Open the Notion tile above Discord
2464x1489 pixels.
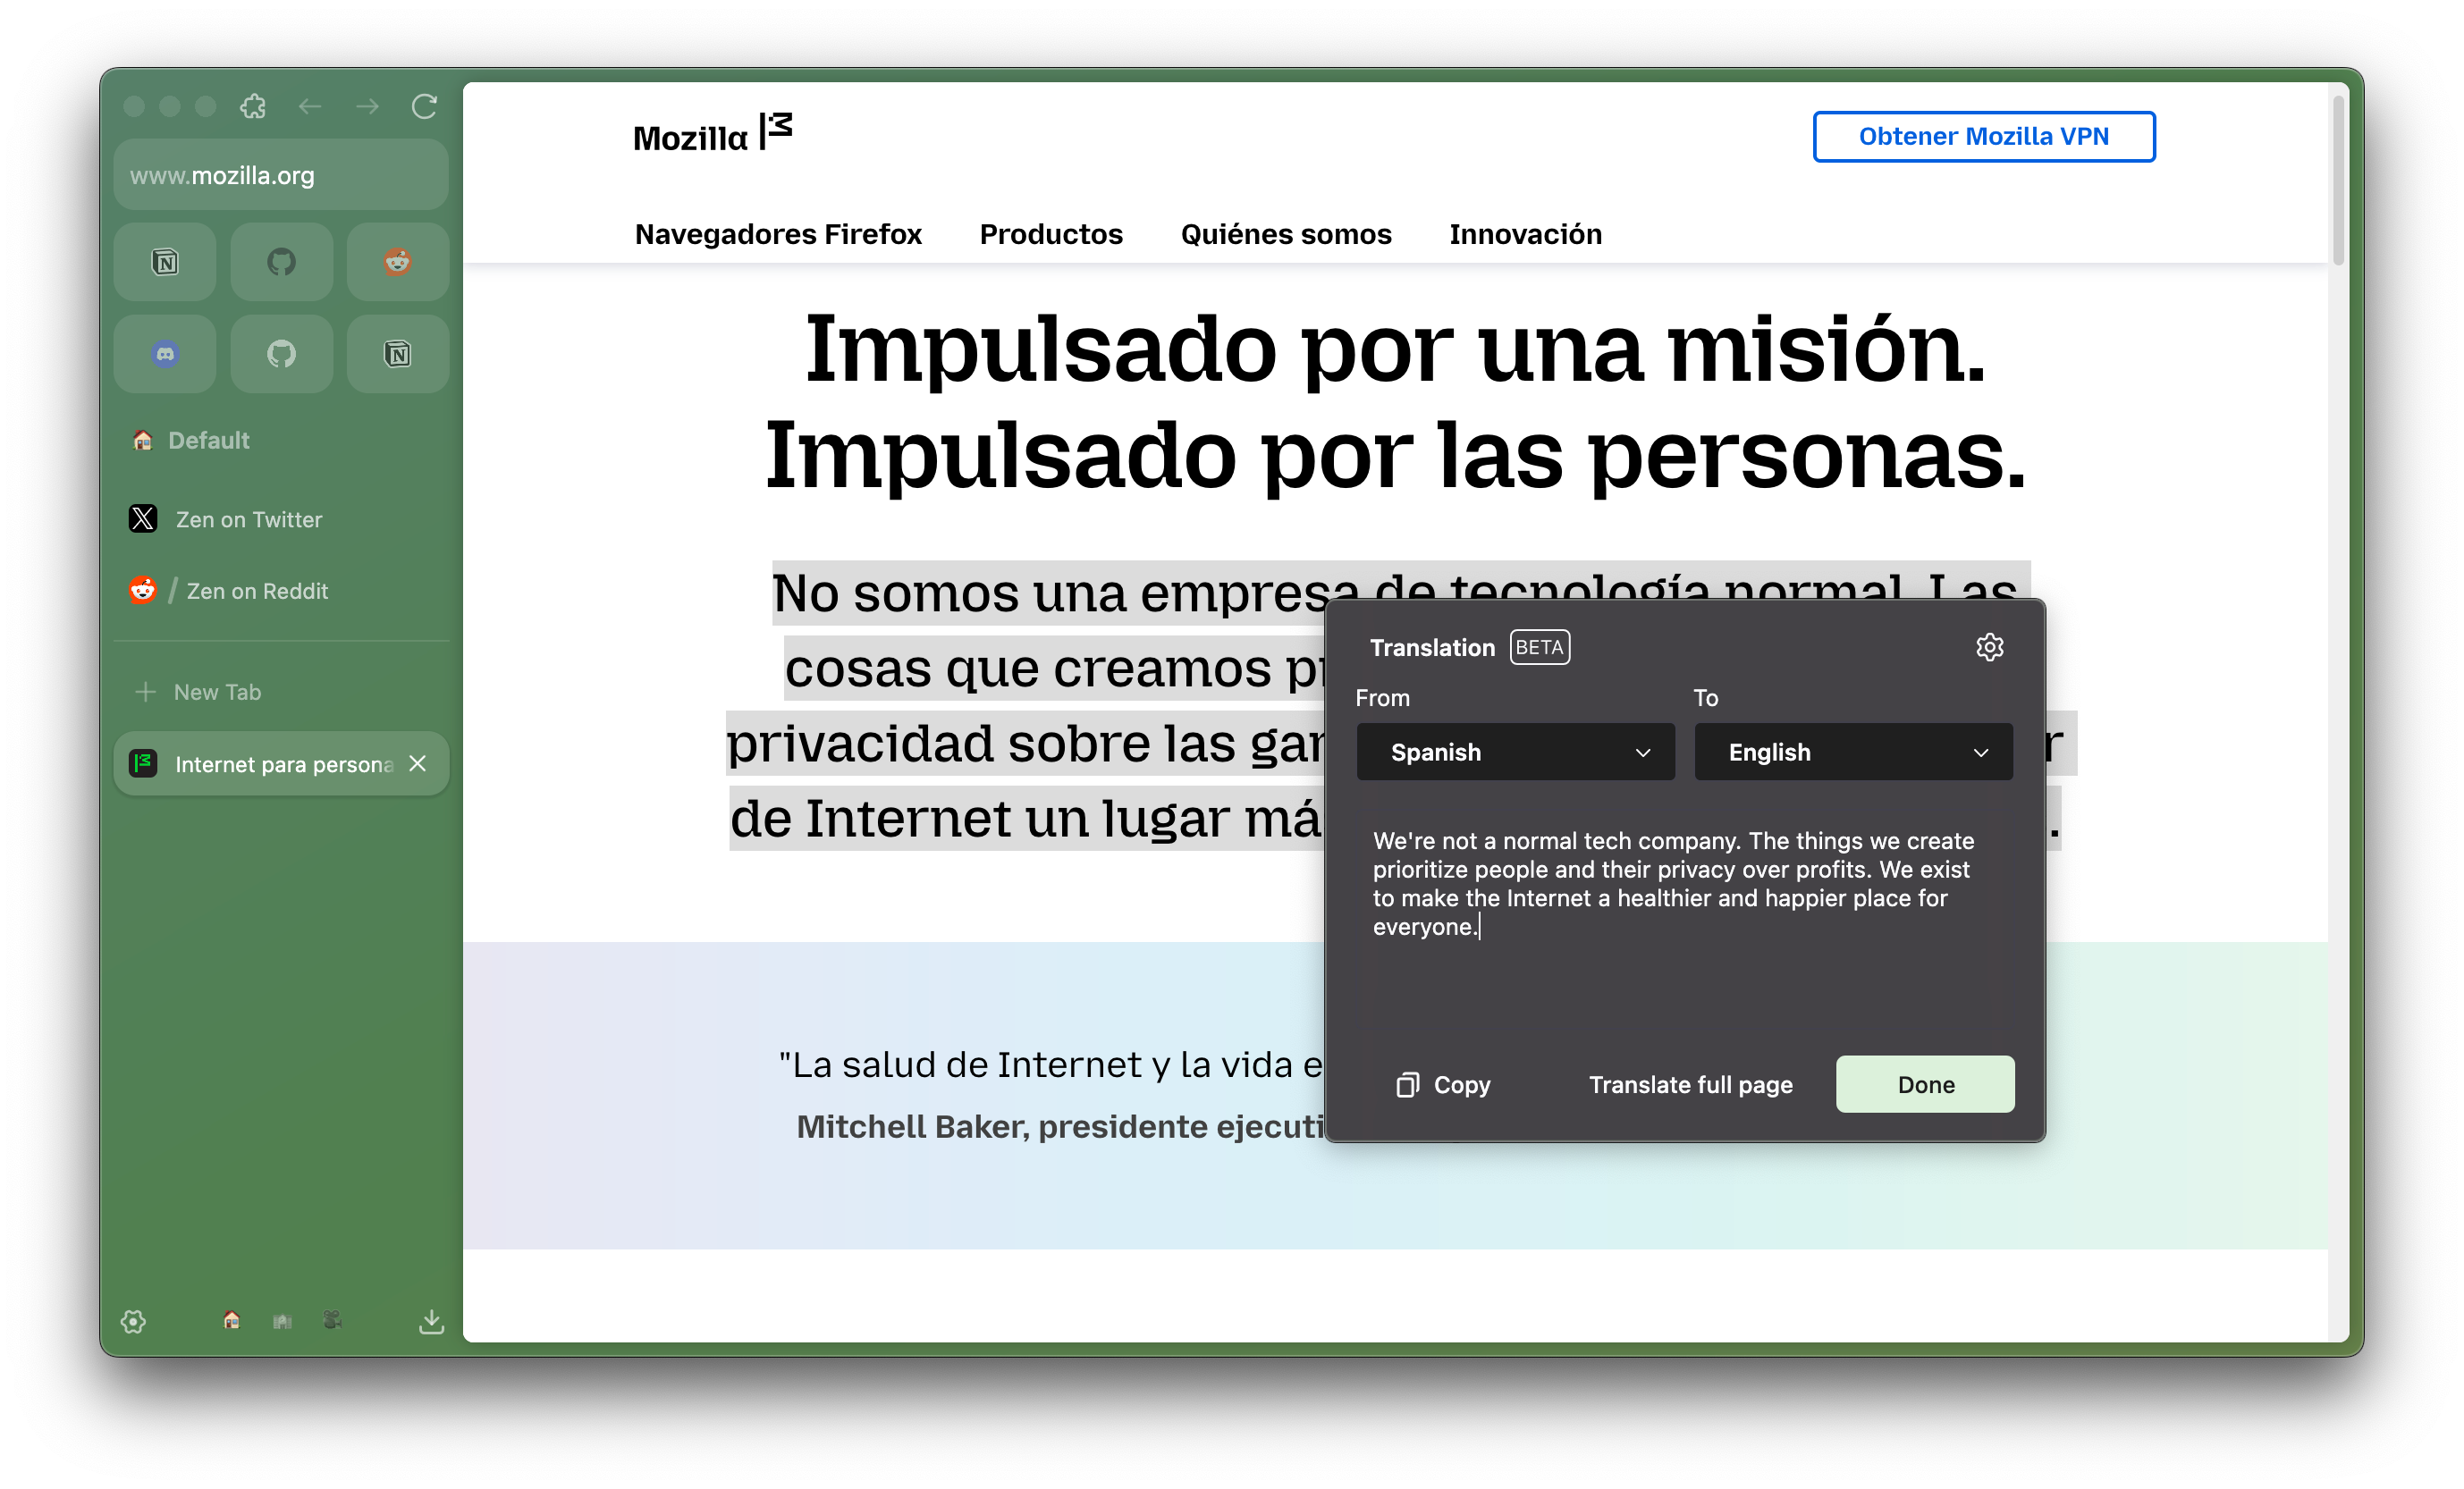165,262
